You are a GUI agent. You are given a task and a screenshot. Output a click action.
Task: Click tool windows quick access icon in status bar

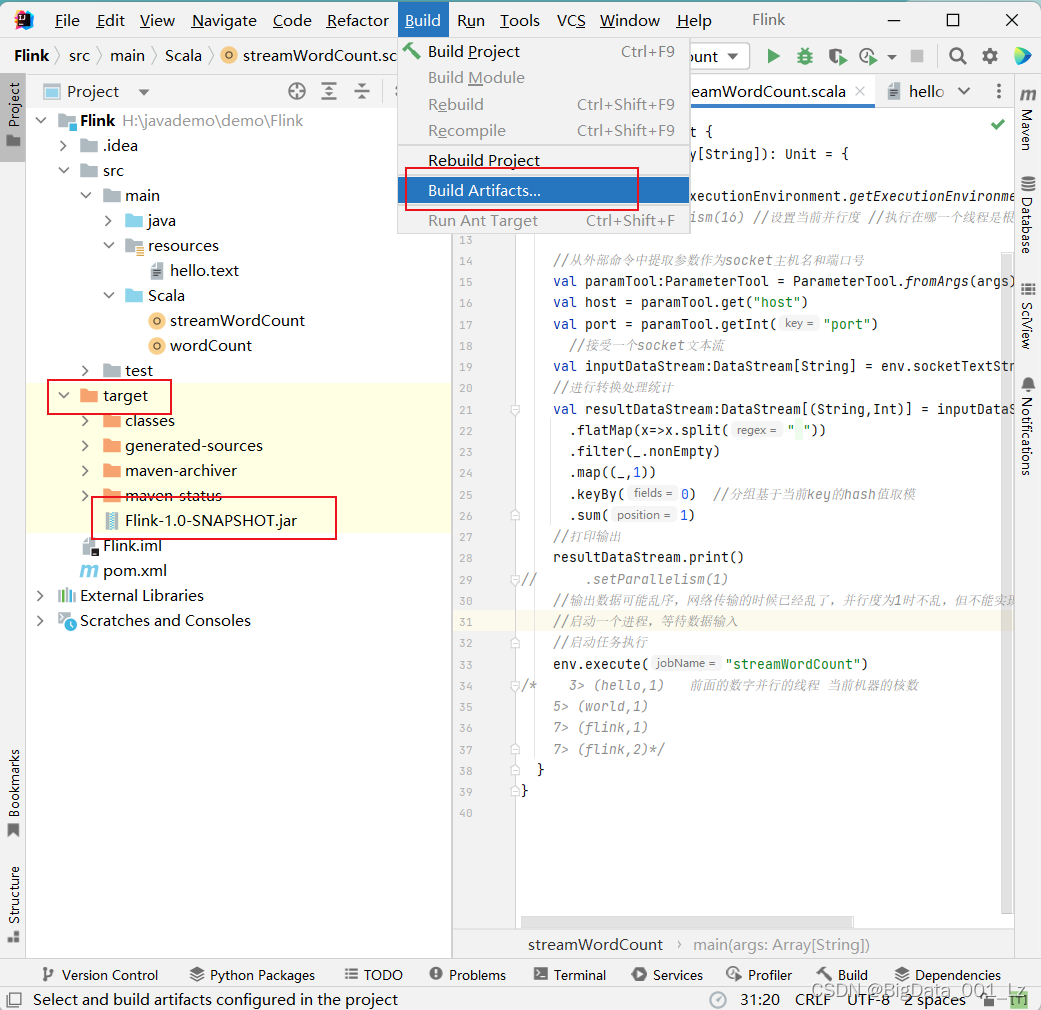pyautogui.click(x=14, y=999)
